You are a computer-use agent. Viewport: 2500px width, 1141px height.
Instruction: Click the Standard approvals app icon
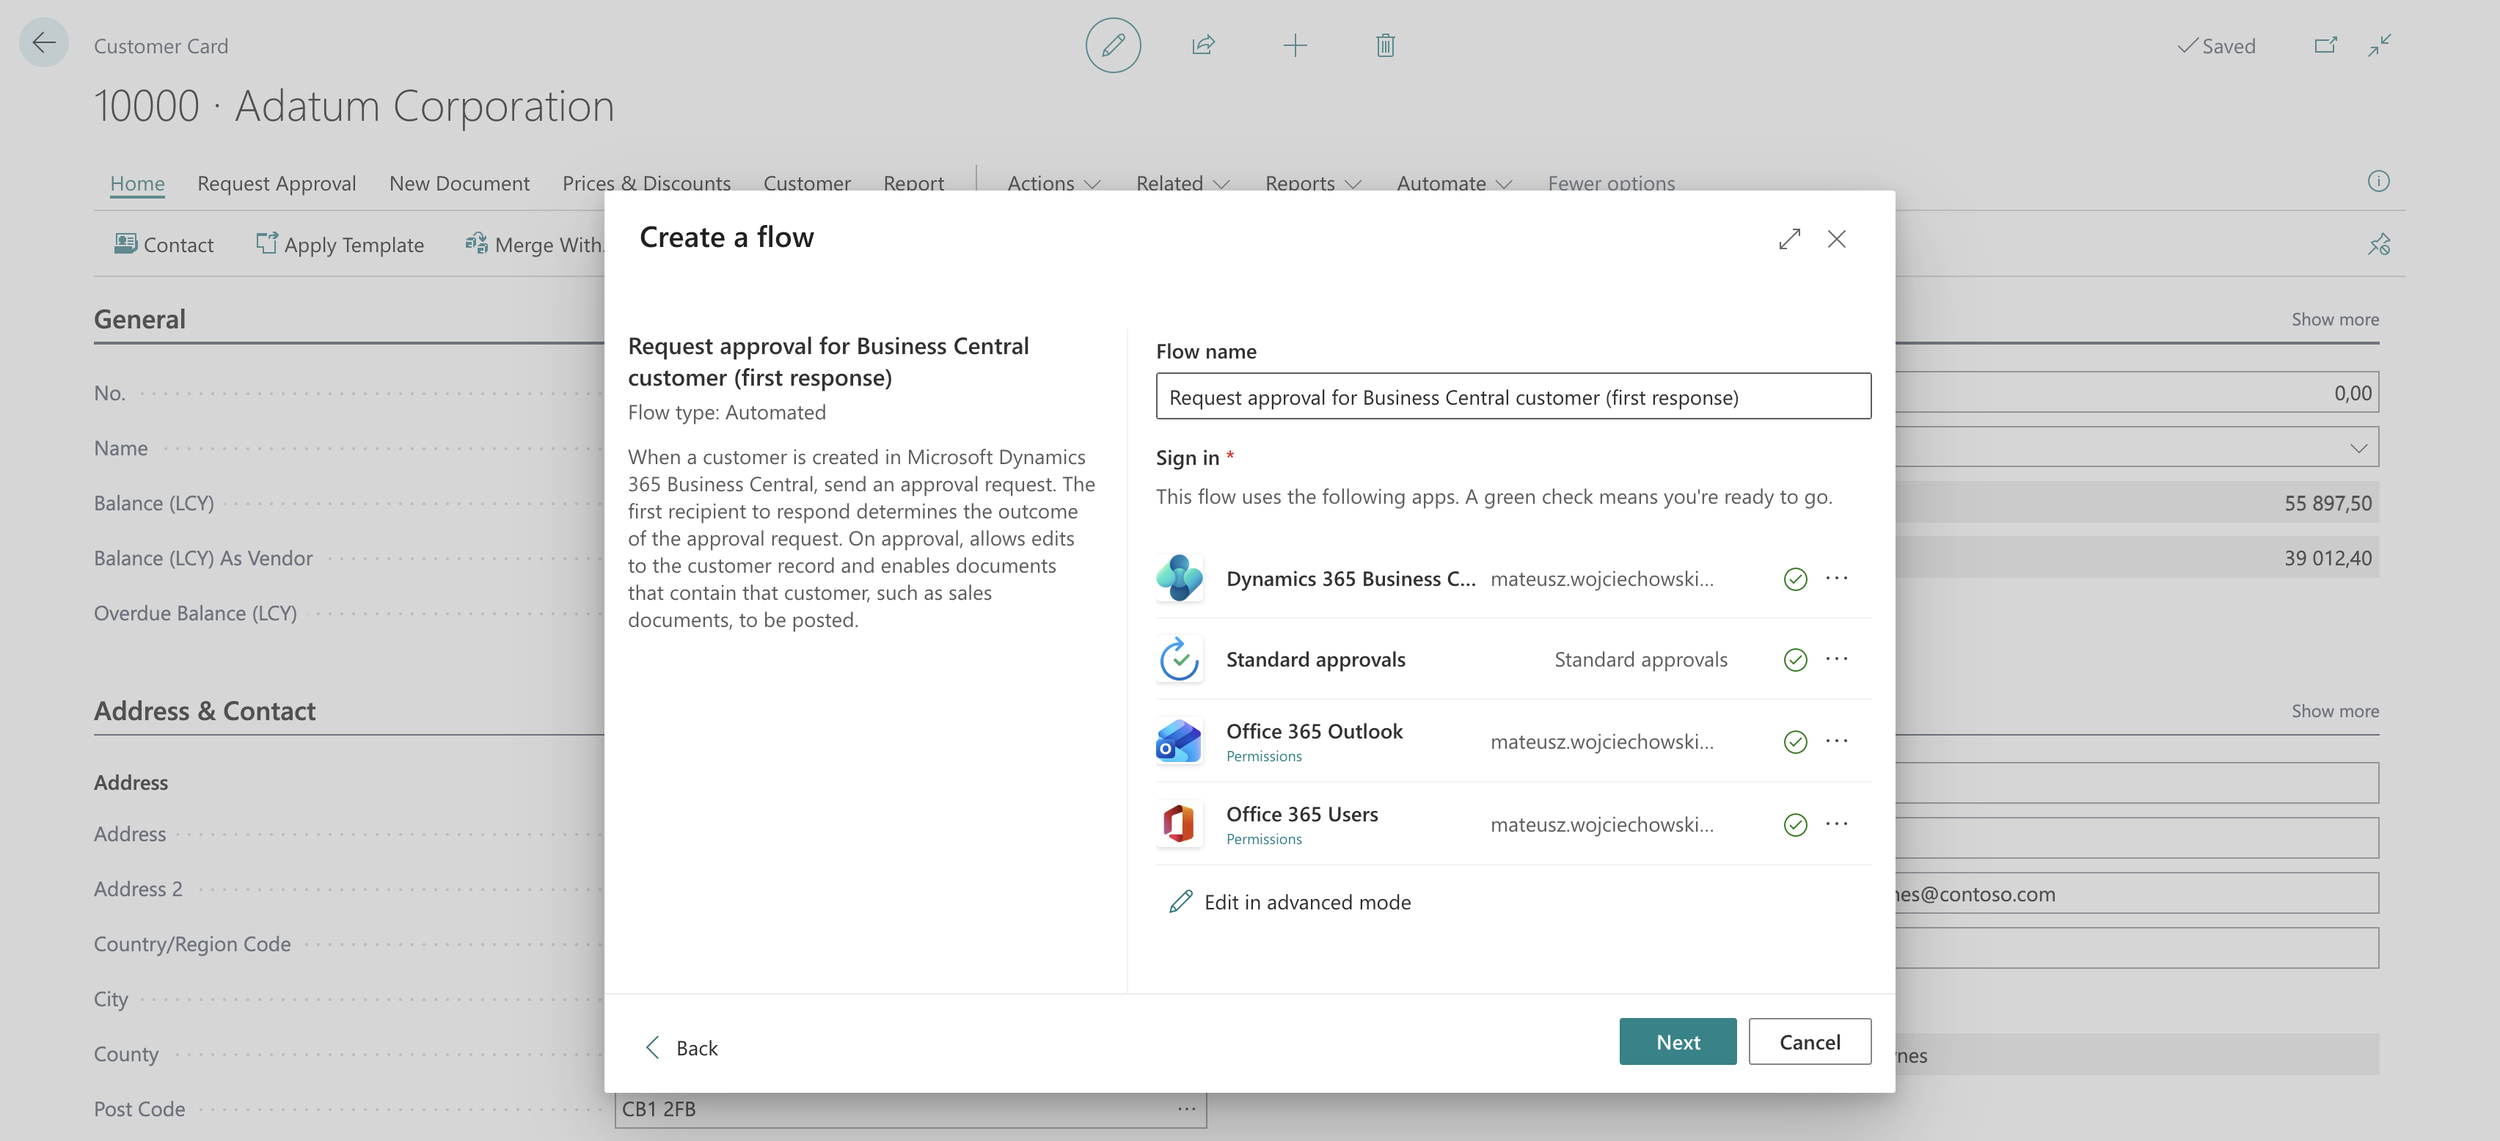coord(1180,659)
